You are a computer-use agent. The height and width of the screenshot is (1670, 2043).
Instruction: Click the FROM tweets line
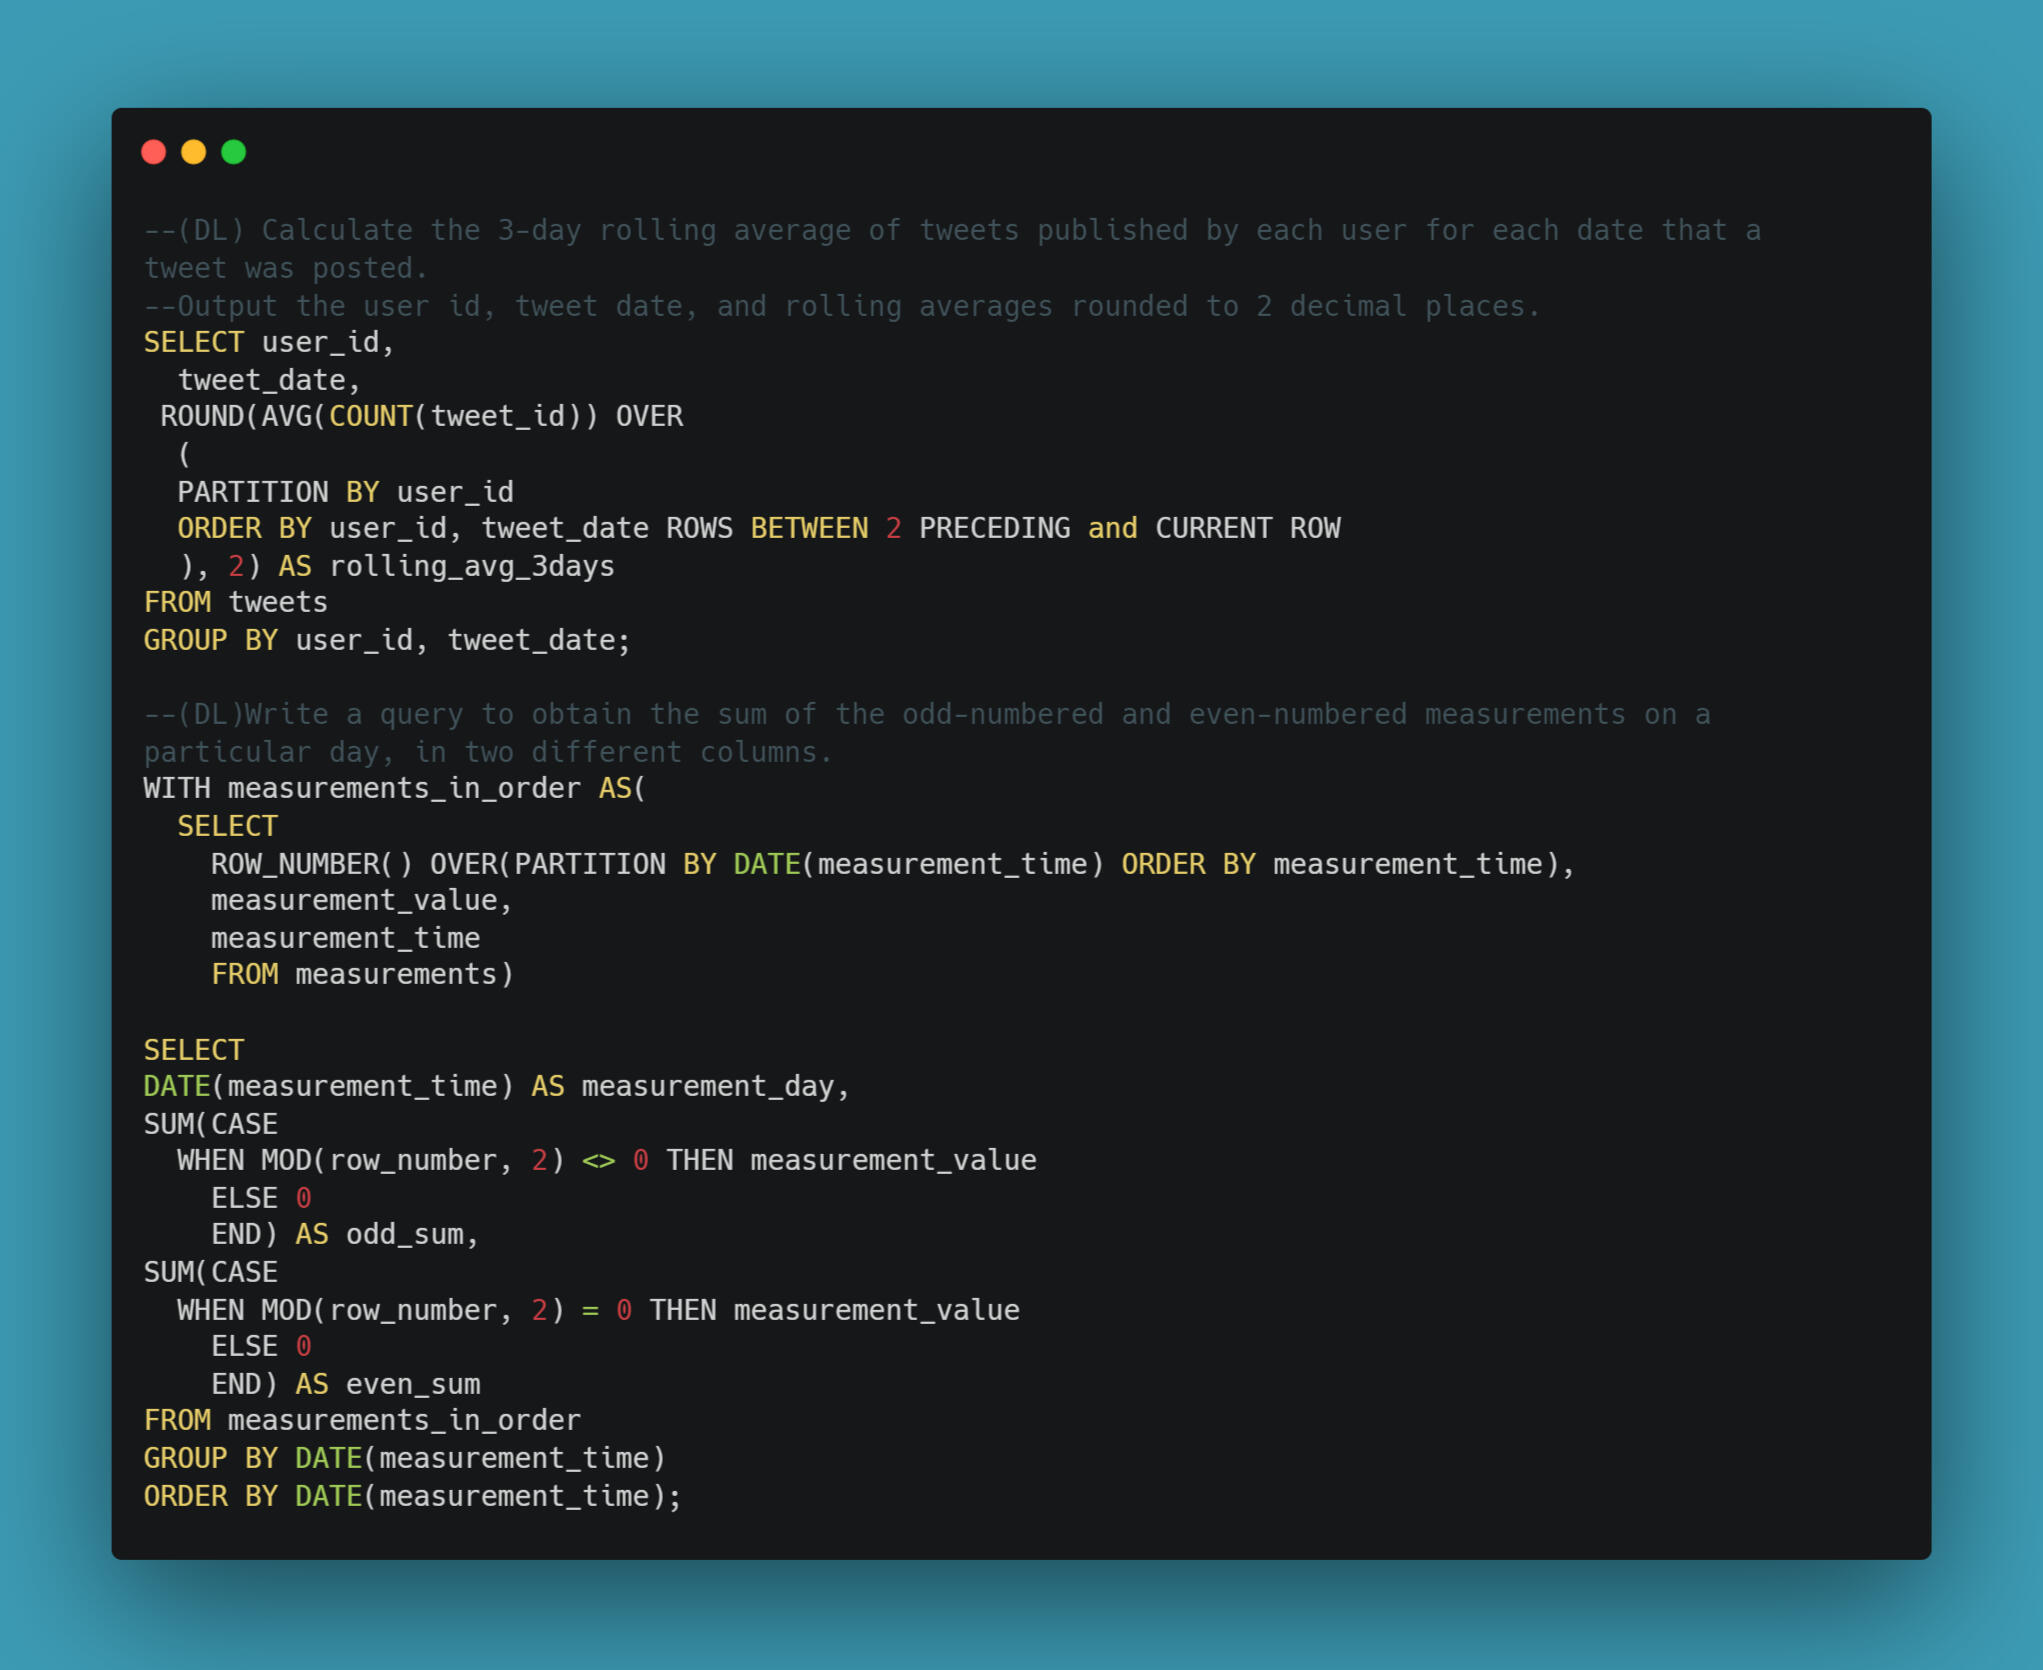pos(236,602)
